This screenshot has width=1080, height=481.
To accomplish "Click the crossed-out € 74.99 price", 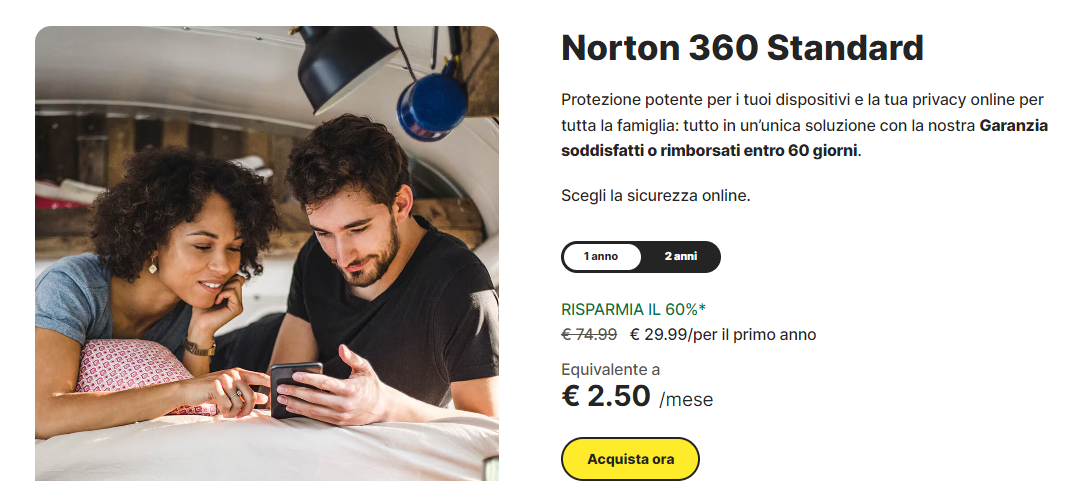I will pyautogui.click(x=589, y=334).
